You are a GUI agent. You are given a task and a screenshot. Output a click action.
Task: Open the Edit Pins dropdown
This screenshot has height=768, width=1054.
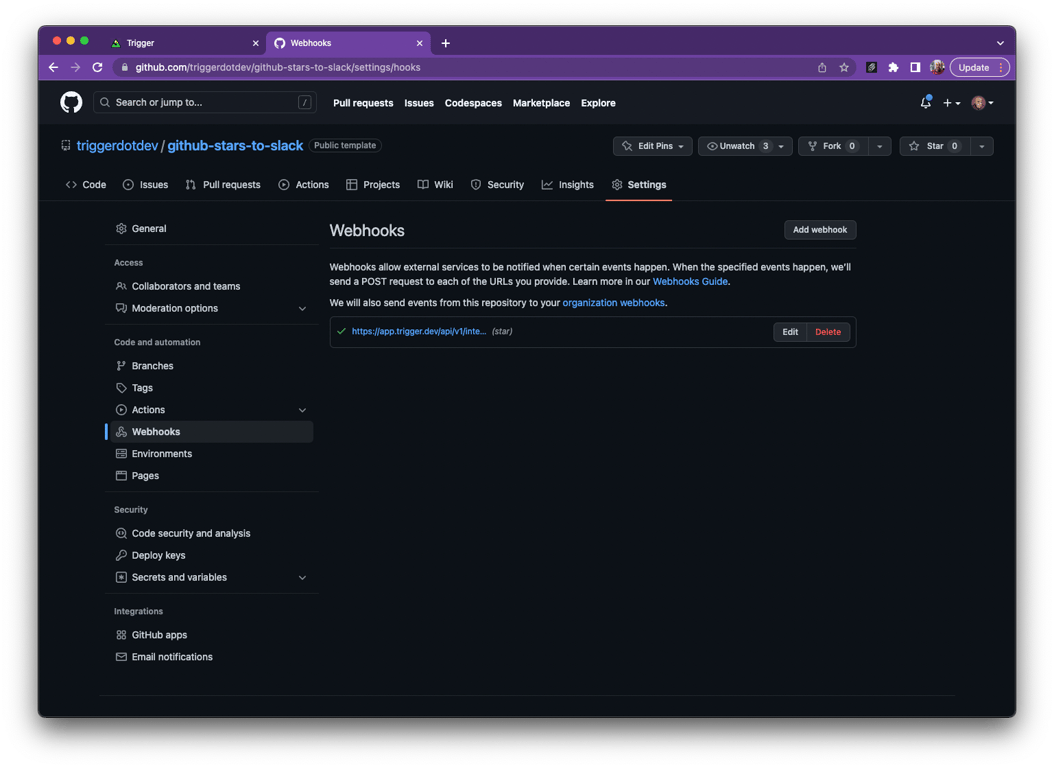click(652, 146)
